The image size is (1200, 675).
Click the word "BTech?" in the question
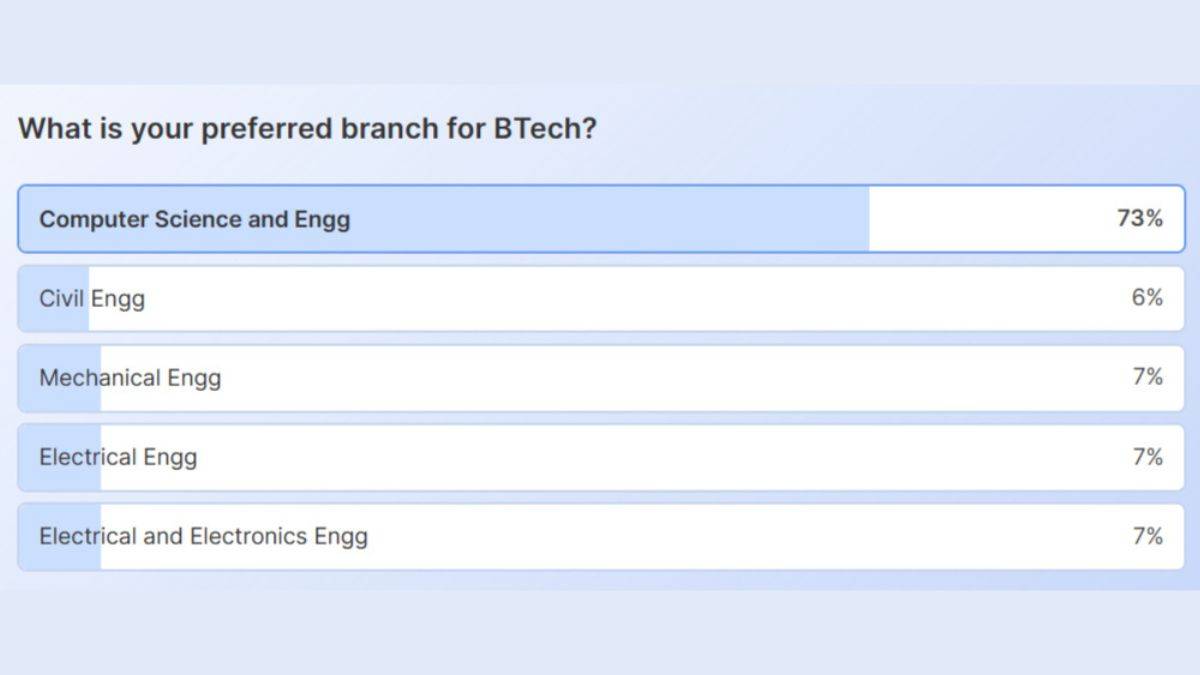pos(545,129)
